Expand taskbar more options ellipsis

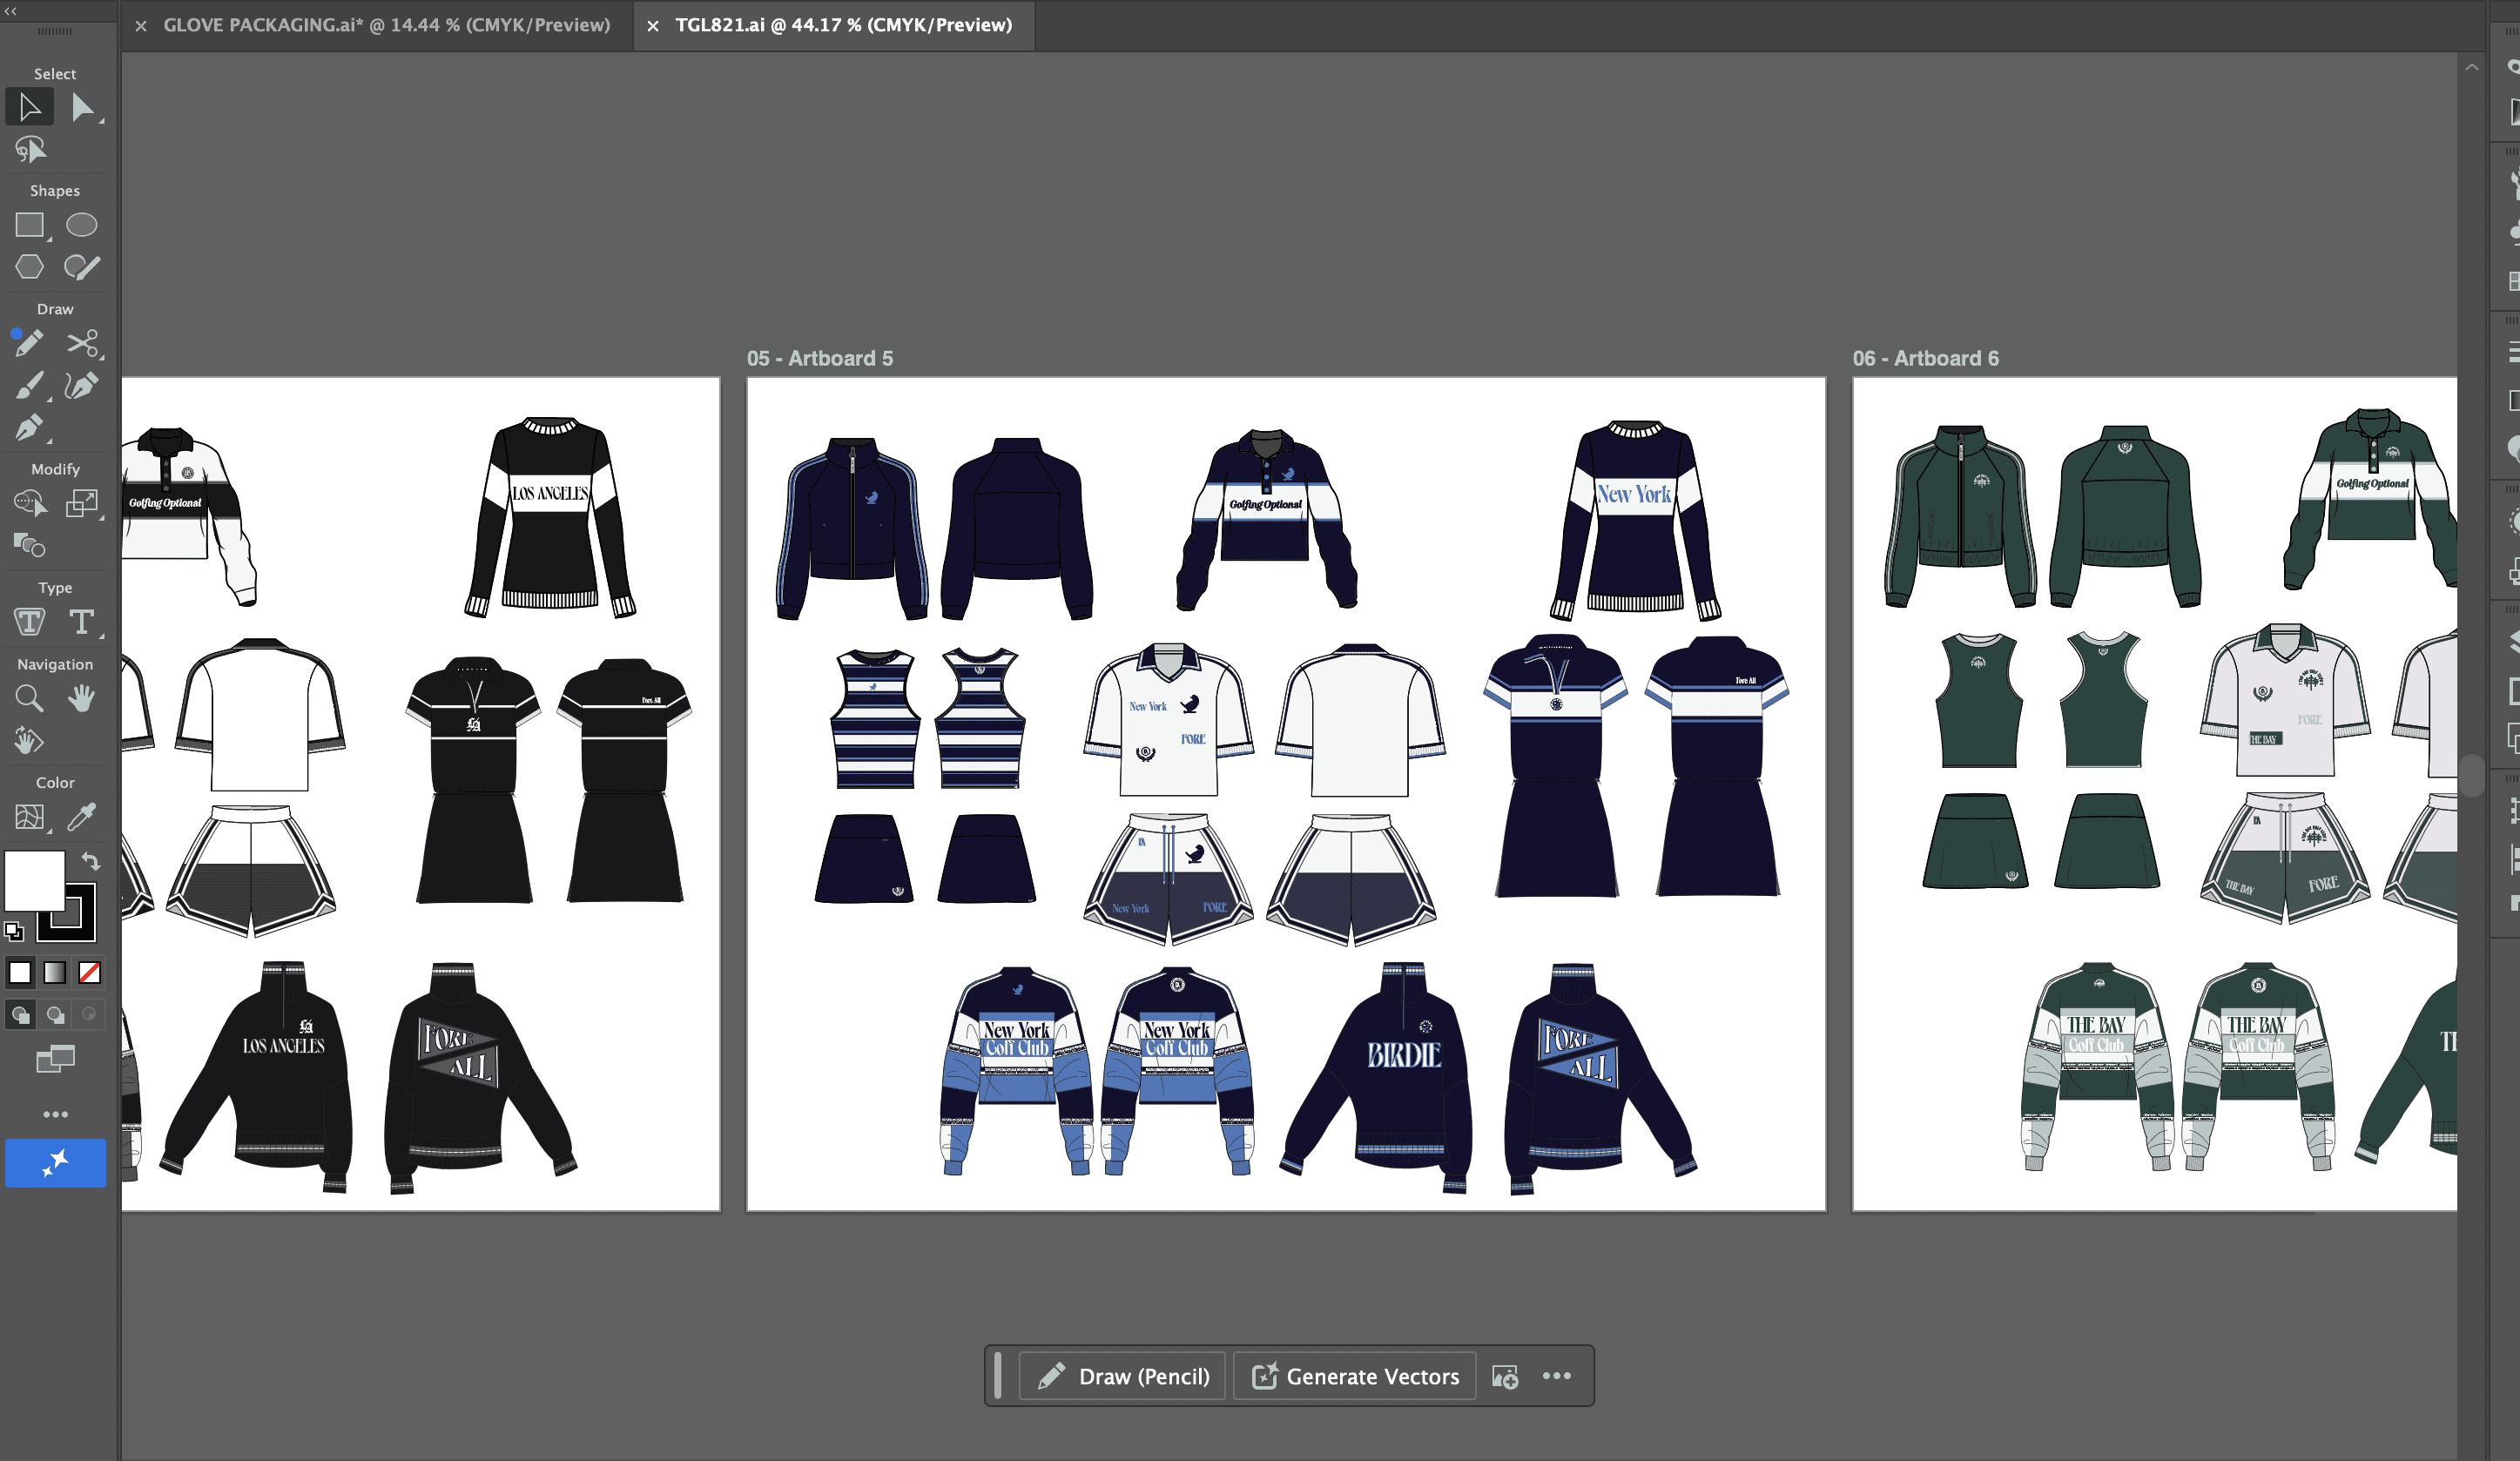coord(1556,1376)
